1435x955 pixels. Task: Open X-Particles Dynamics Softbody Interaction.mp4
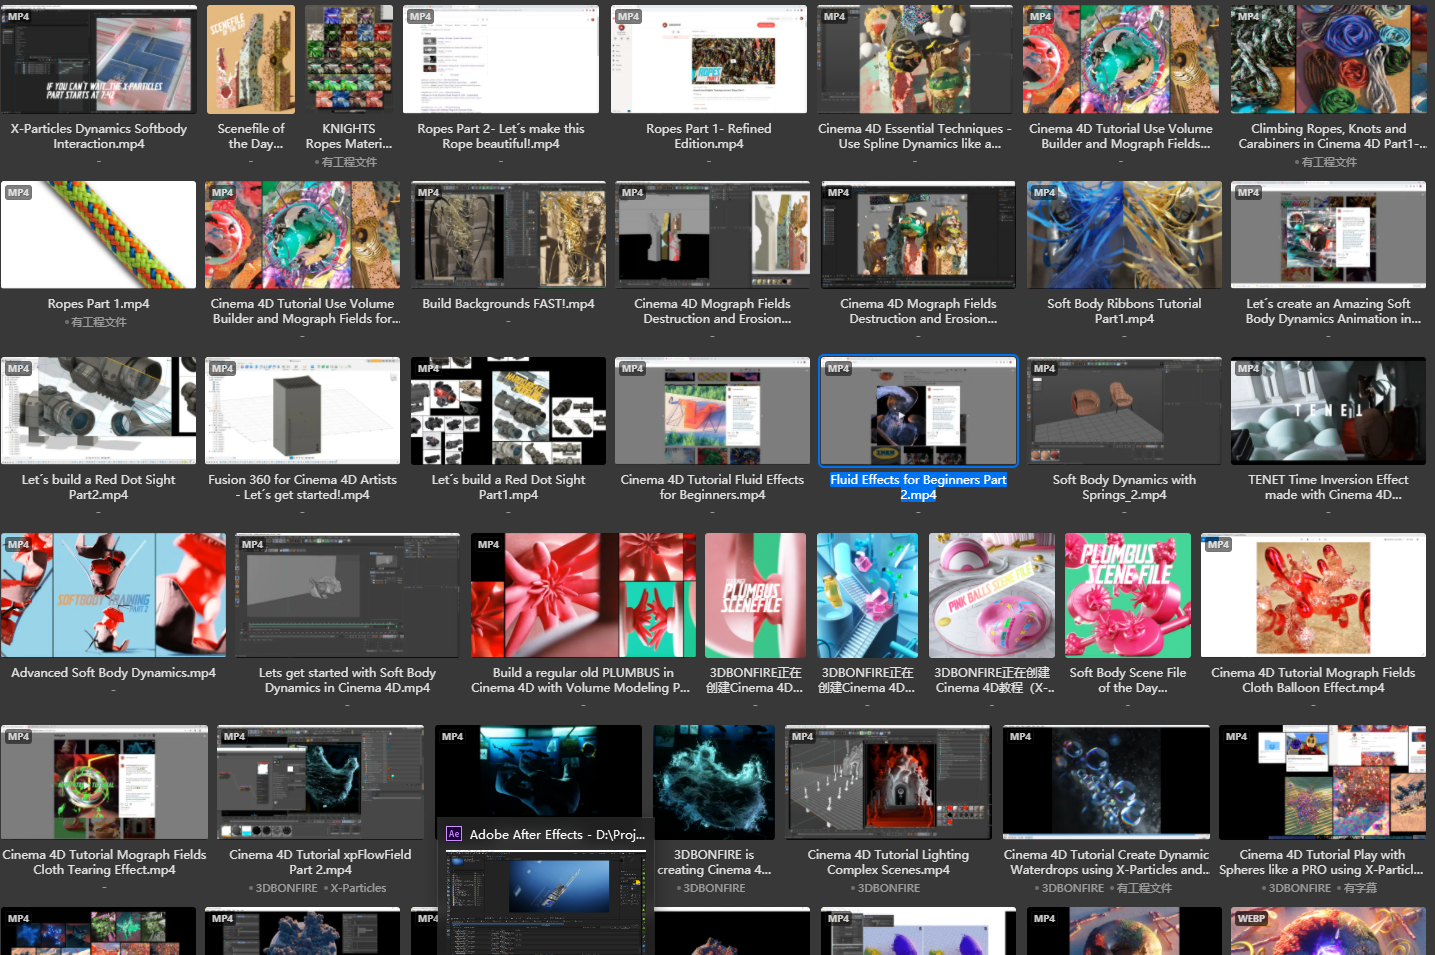tap(99, 60)
